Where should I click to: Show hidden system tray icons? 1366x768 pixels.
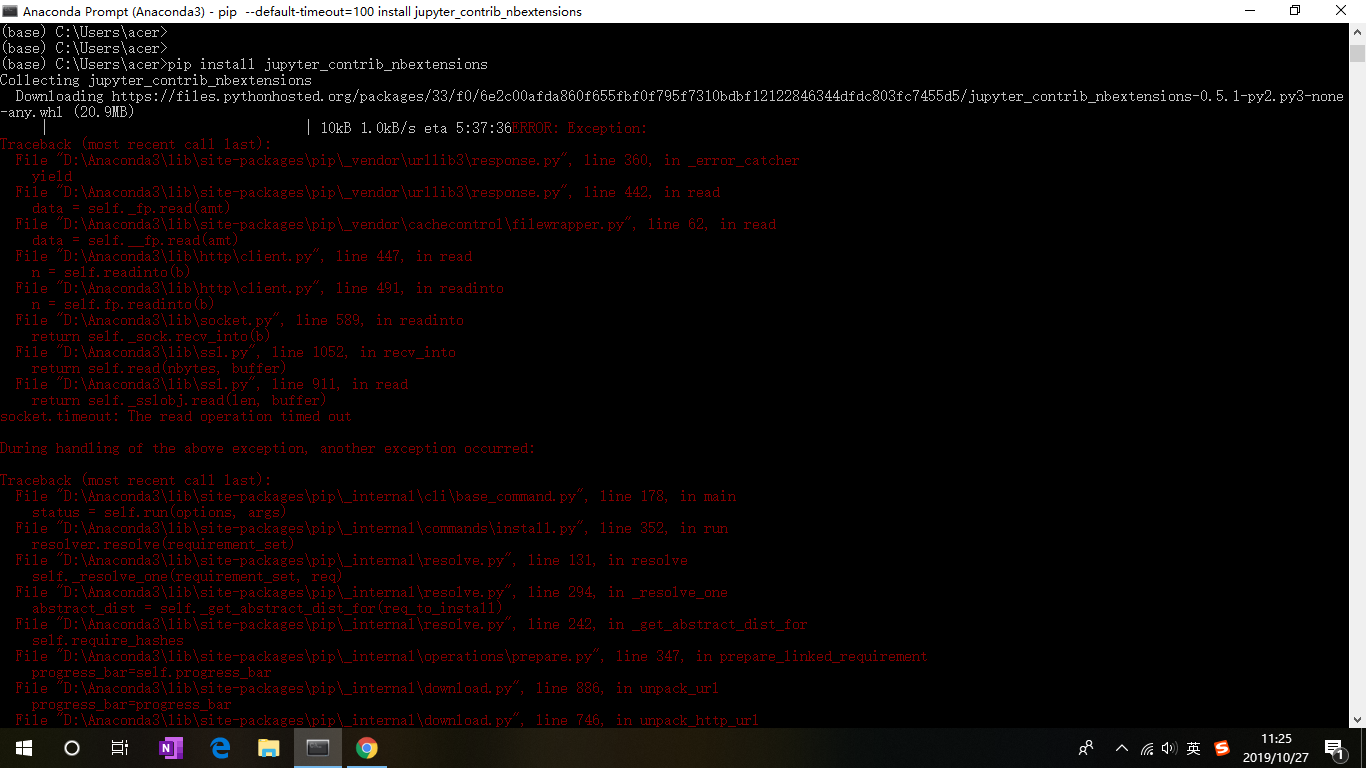(1121, 748)
